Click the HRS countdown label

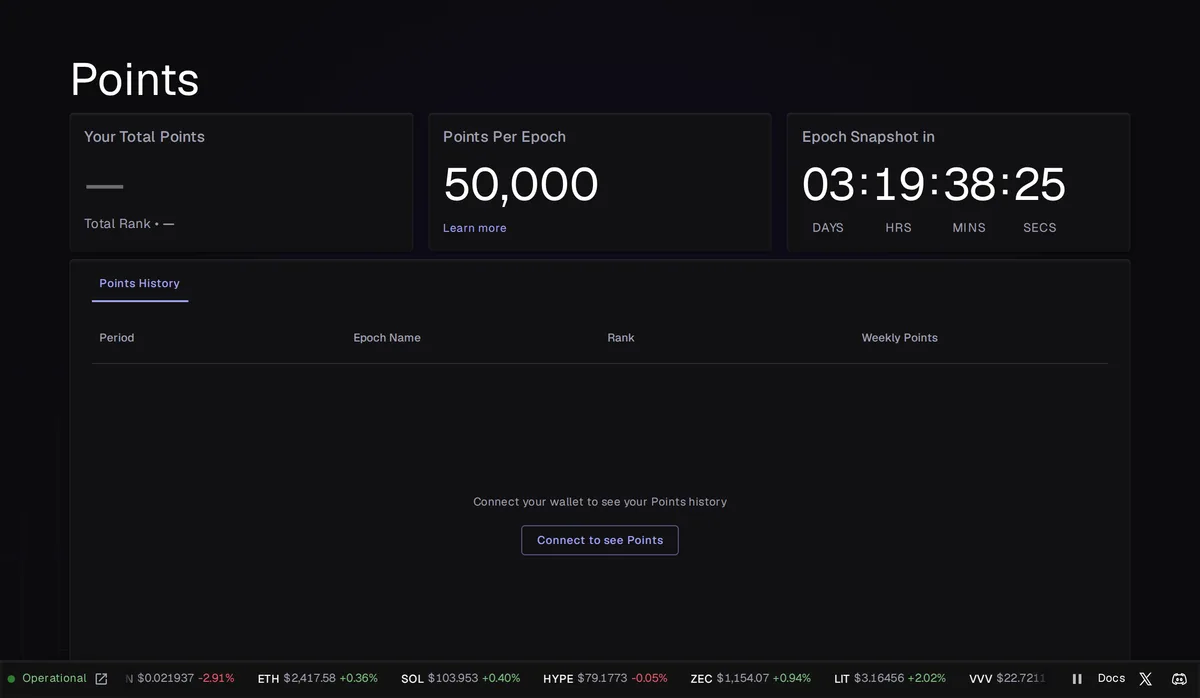(x=898, y=228)
